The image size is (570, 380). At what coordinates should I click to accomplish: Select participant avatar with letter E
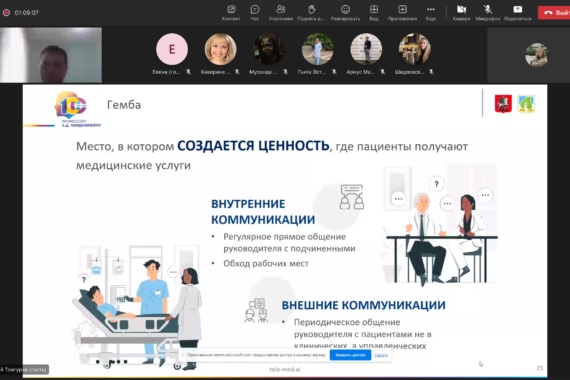tap(172, 49)
